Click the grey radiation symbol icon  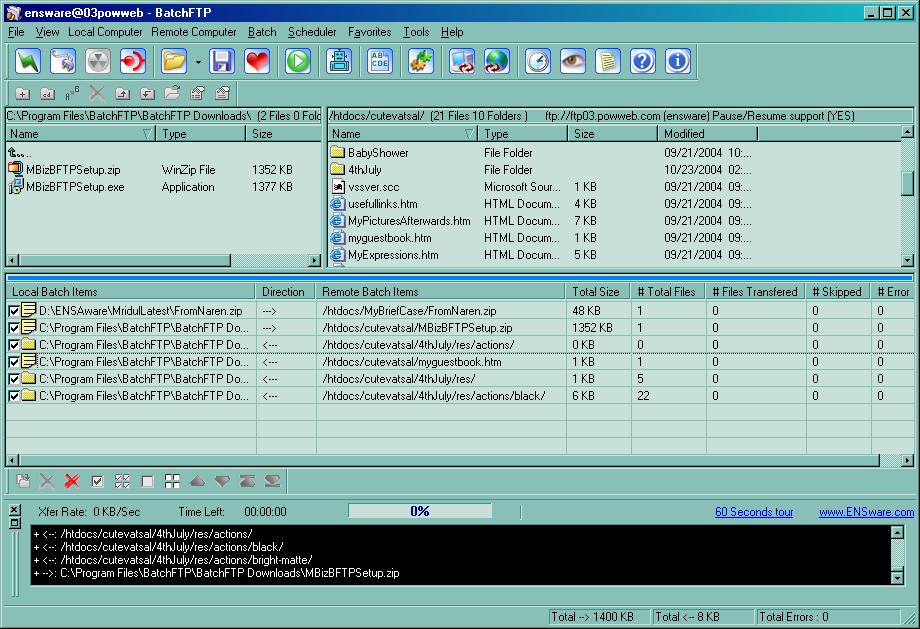[98, 61]
